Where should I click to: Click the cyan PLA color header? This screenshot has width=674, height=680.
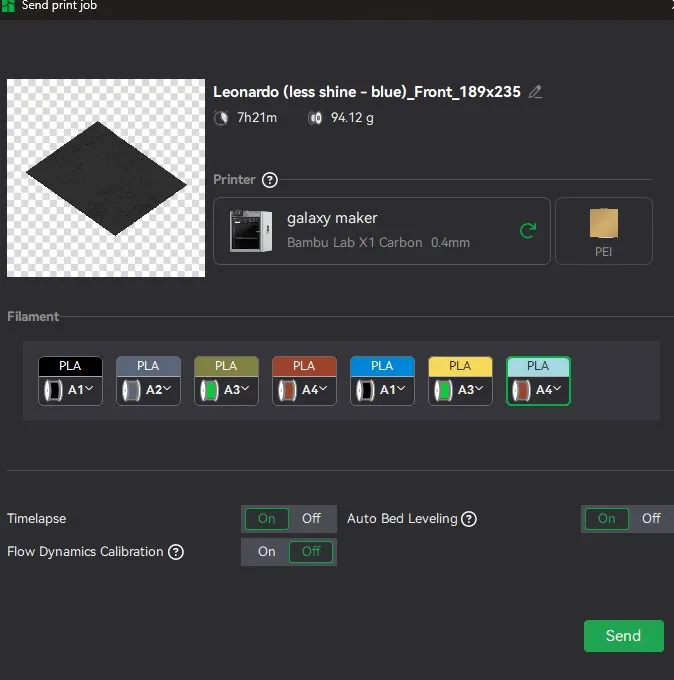(538, 366)
